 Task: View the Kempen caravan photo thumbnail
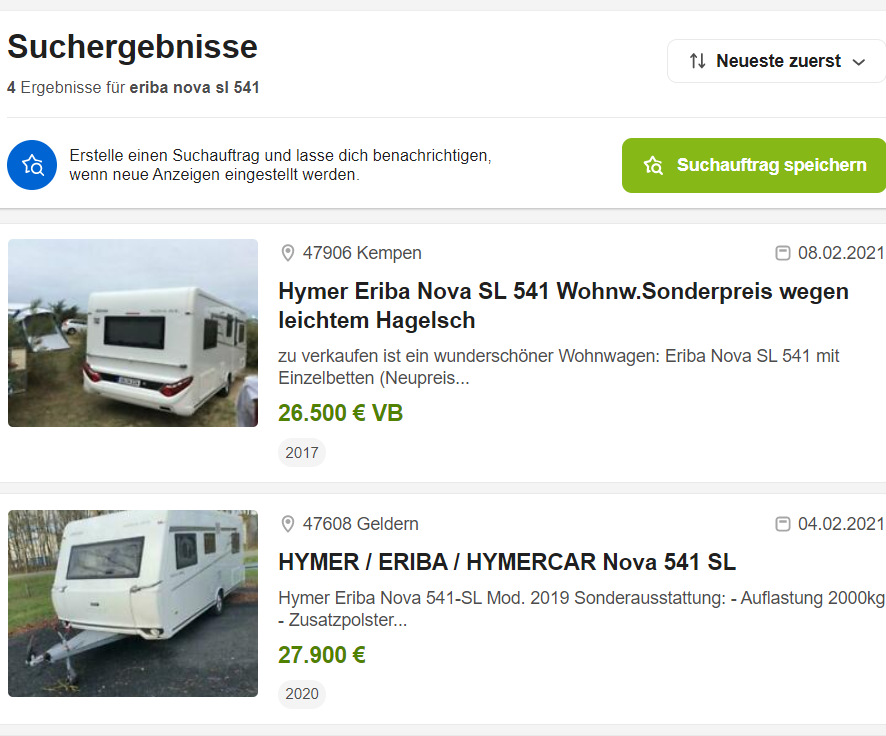[133, 333]
